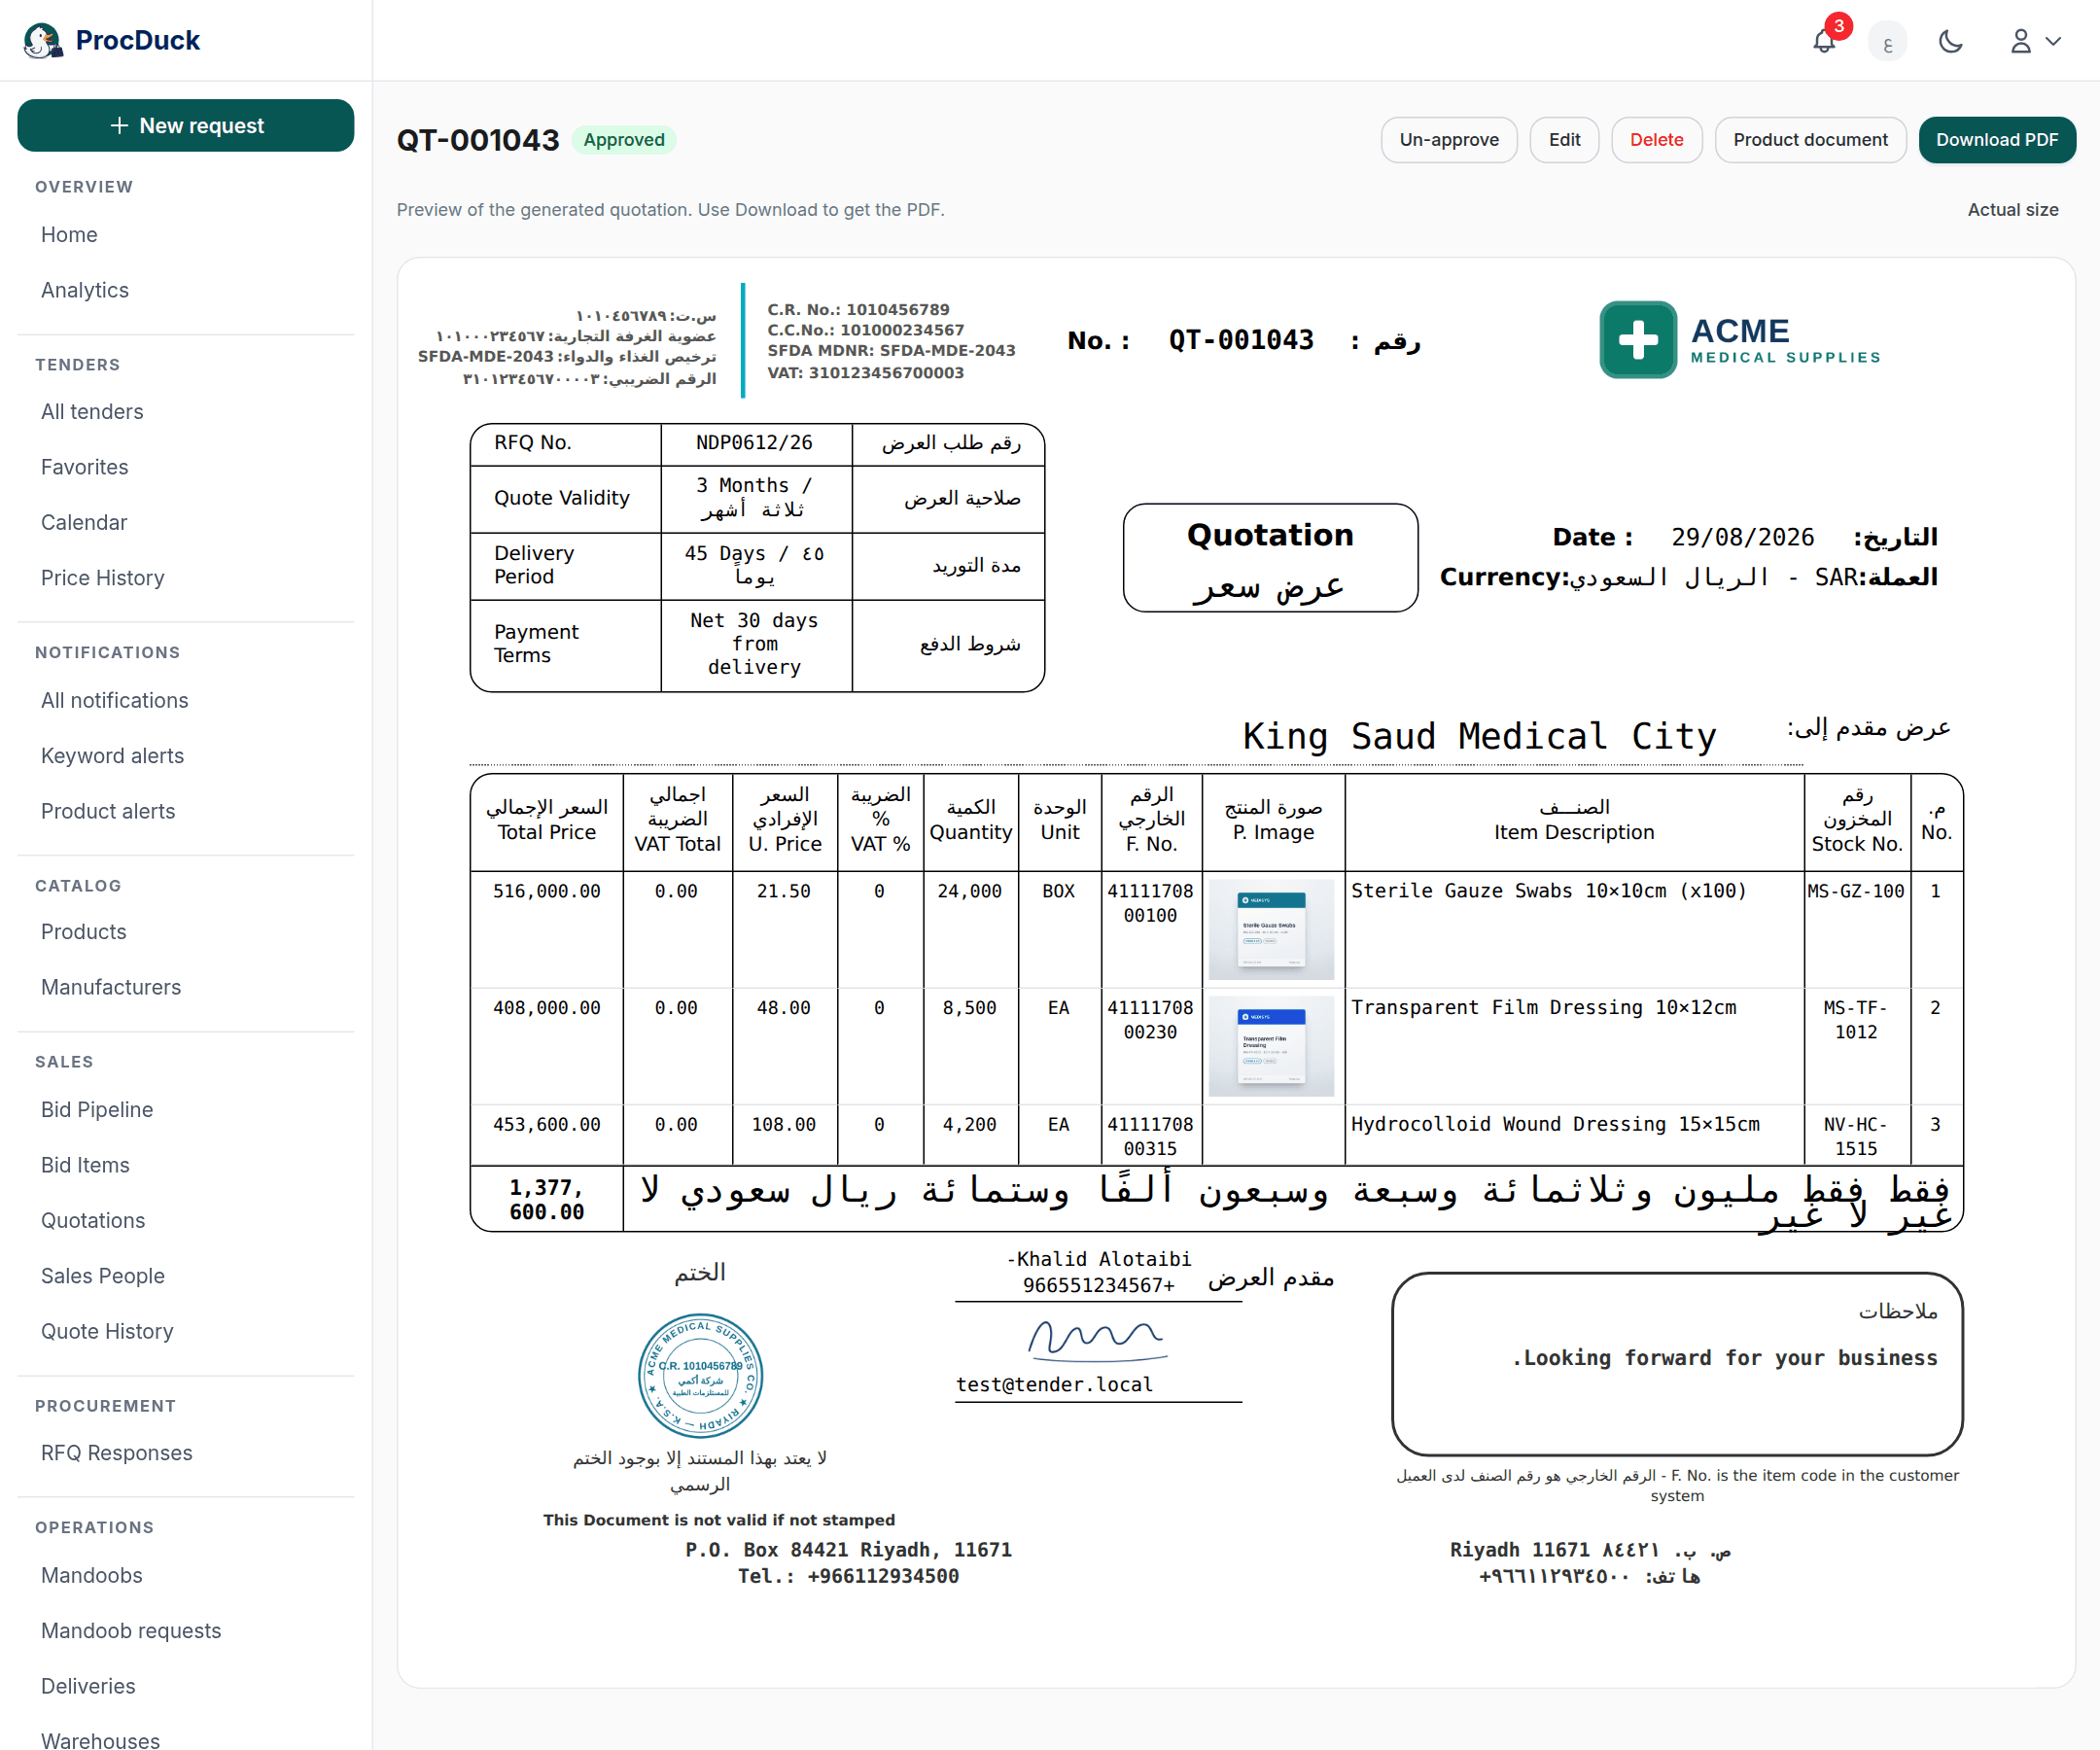The image size is (2100, 1750).
Task: Click quantity 8,500
Action: tap(969, 1008)
